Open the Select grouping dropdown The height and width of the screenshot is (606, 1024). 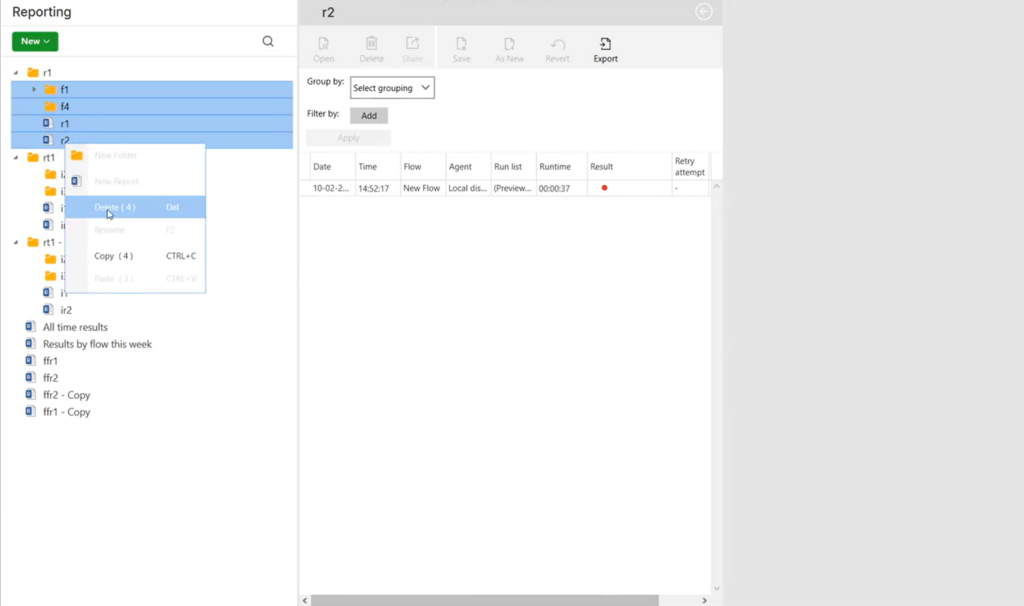(392, 88)
